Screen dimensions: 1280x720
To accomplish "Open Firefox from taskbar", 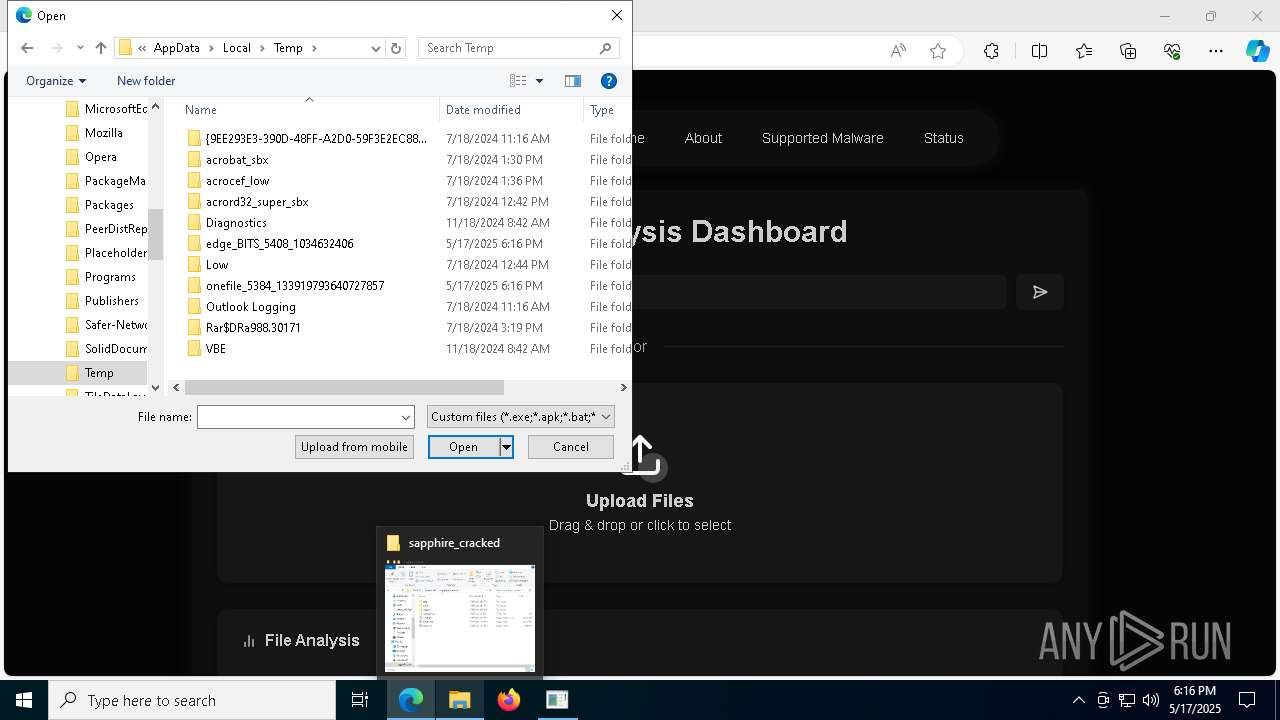I will pos(509,700).
